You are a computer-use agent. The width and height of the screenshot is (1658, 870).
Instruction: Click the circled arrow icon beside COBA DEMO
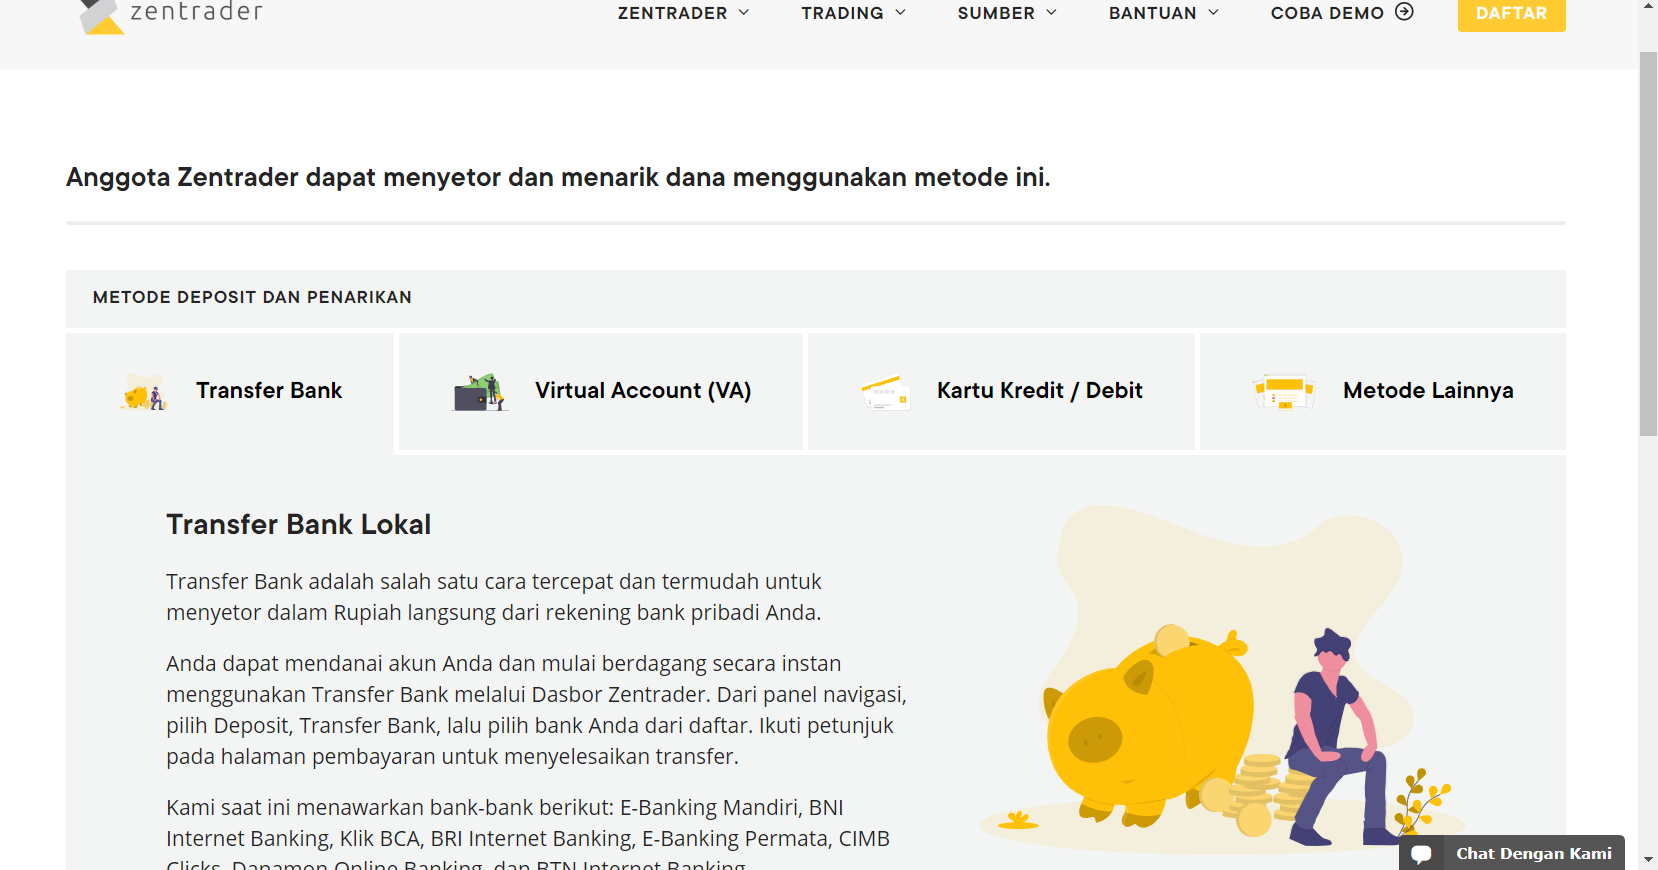[x=1404, y=12]
